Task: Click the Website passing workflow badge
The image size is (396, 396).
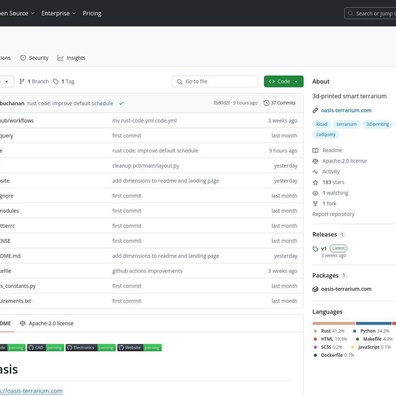Action: [139, 348]
